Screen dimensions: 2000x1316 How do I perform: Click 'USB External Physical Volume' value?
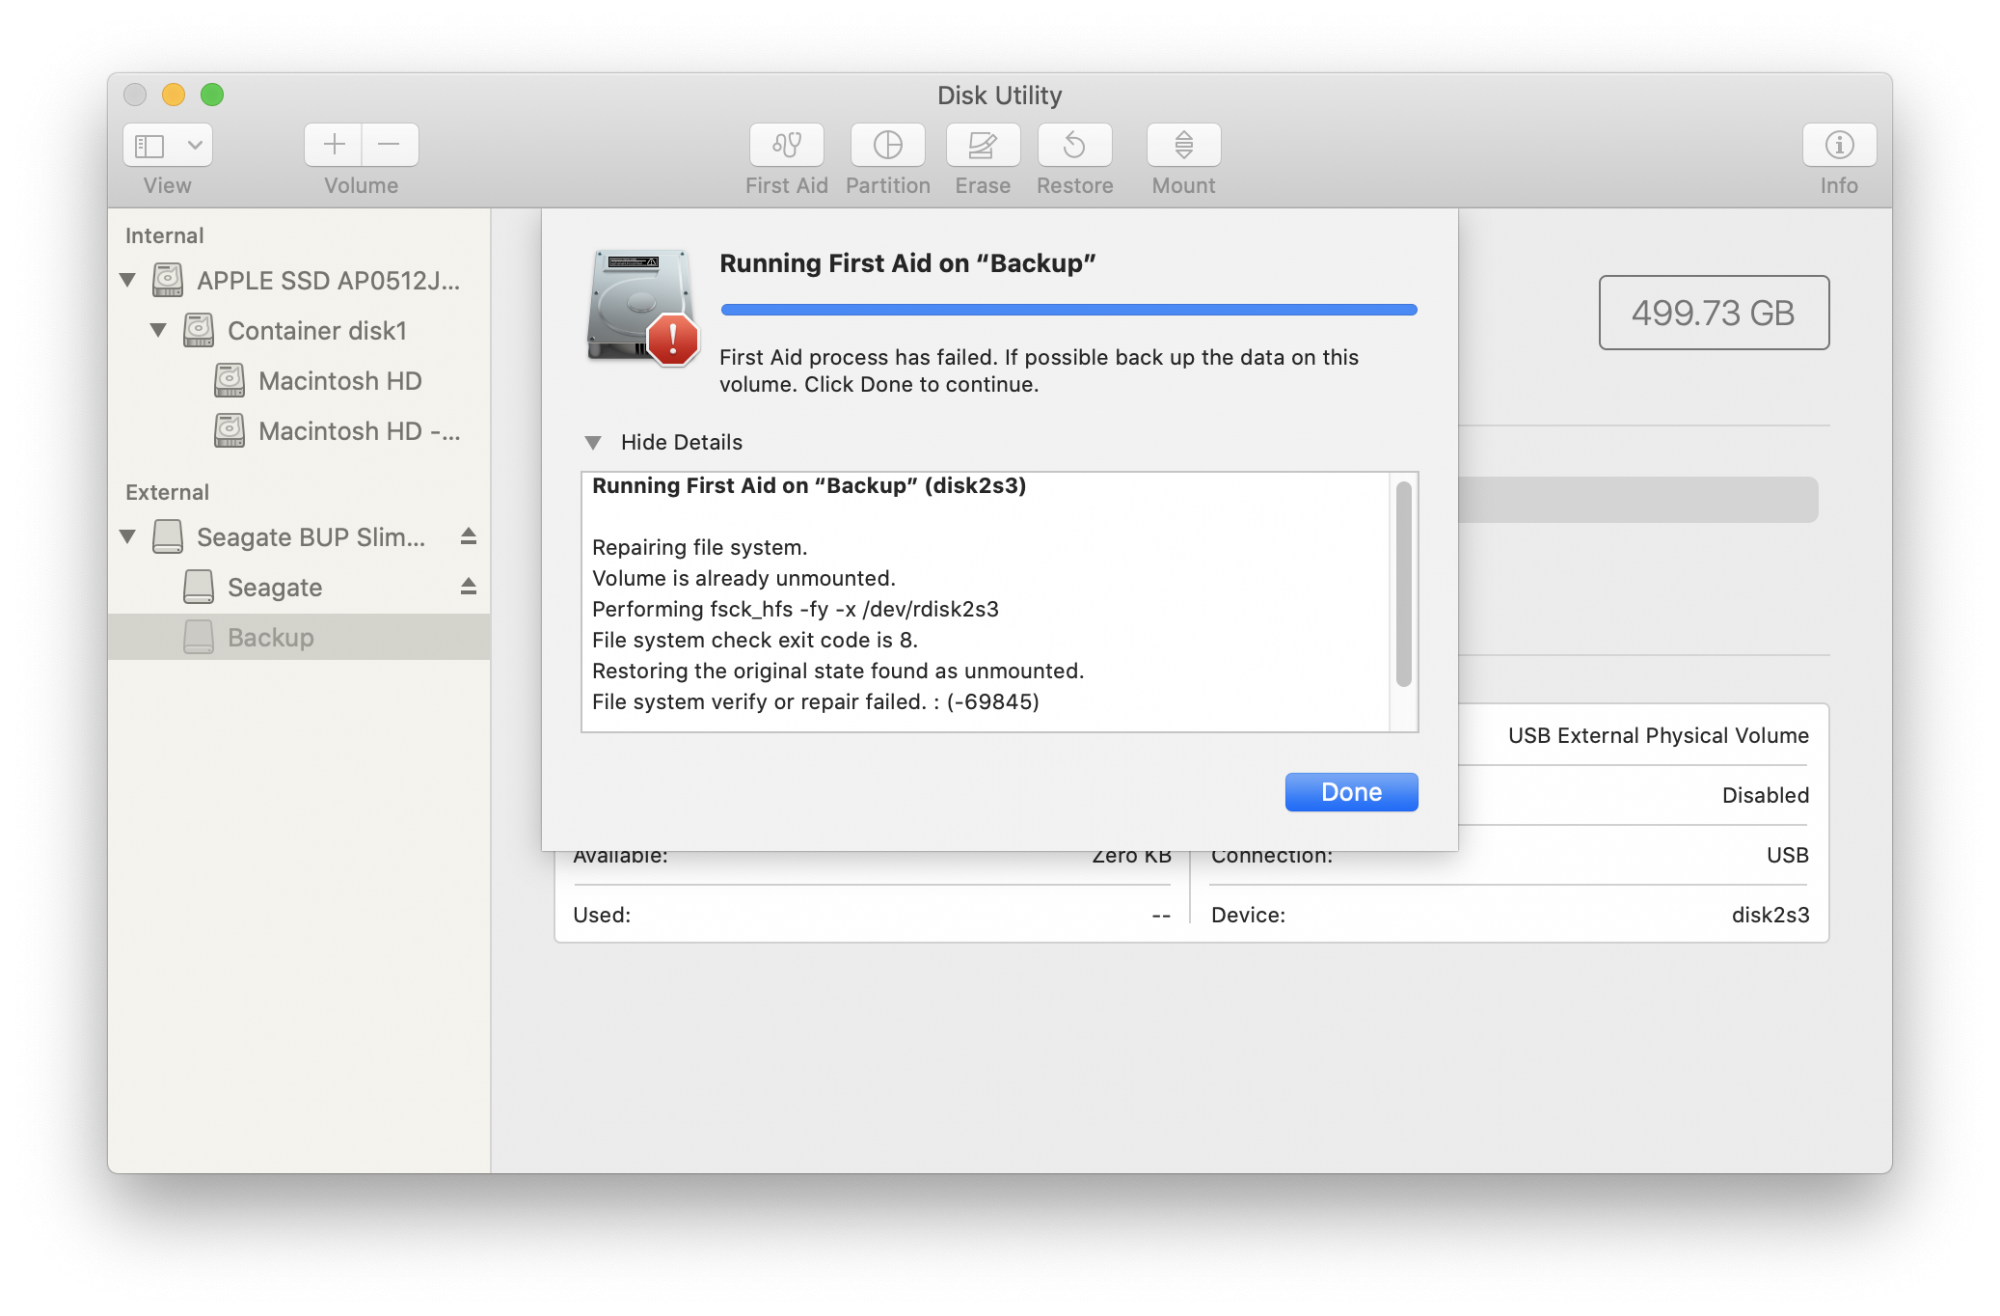click(x=1658, y=736)
